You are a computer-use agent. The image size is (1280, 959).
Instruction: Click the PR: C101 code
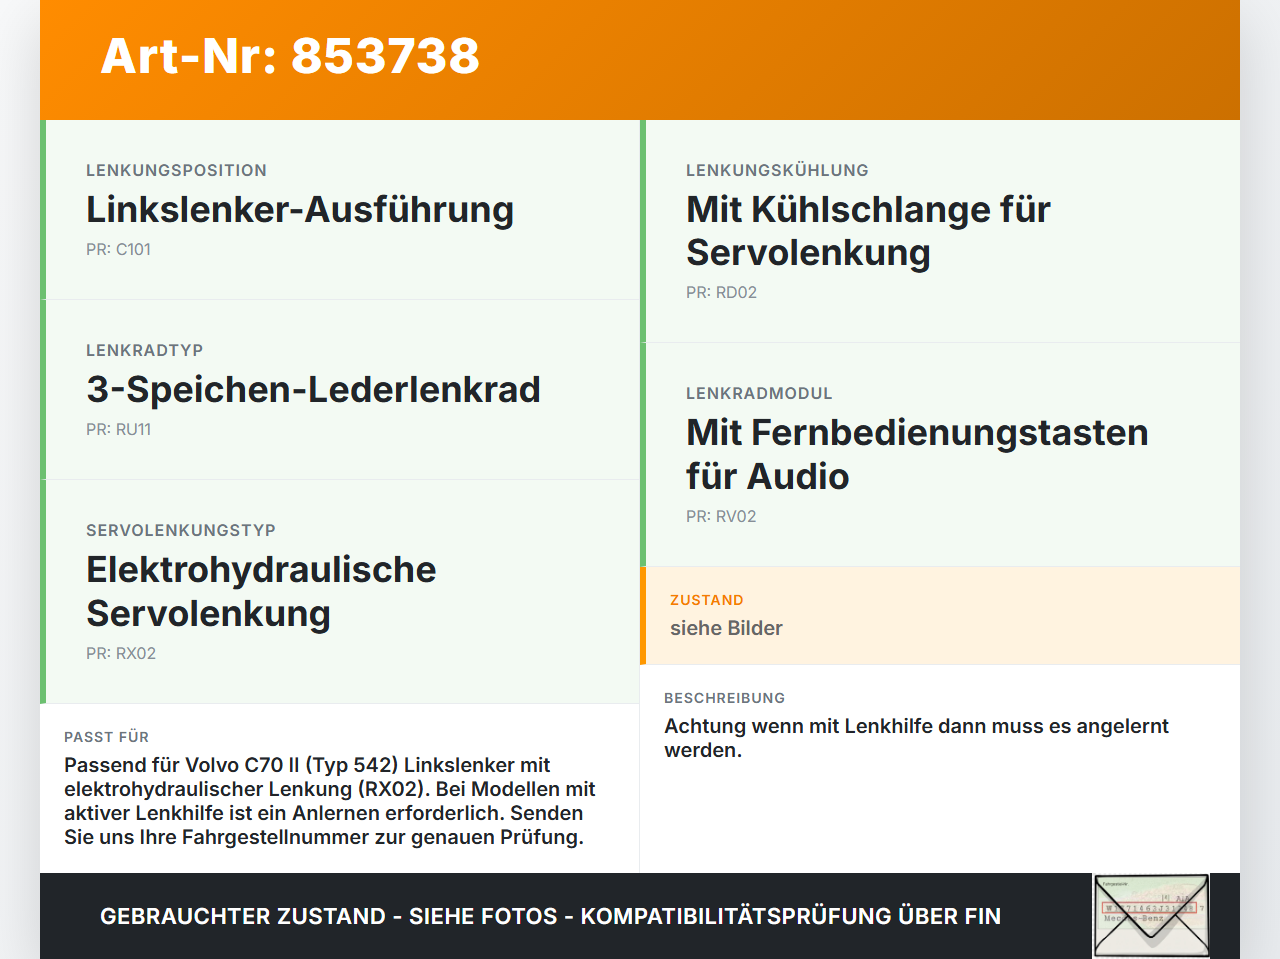click(x=118, y=249)
